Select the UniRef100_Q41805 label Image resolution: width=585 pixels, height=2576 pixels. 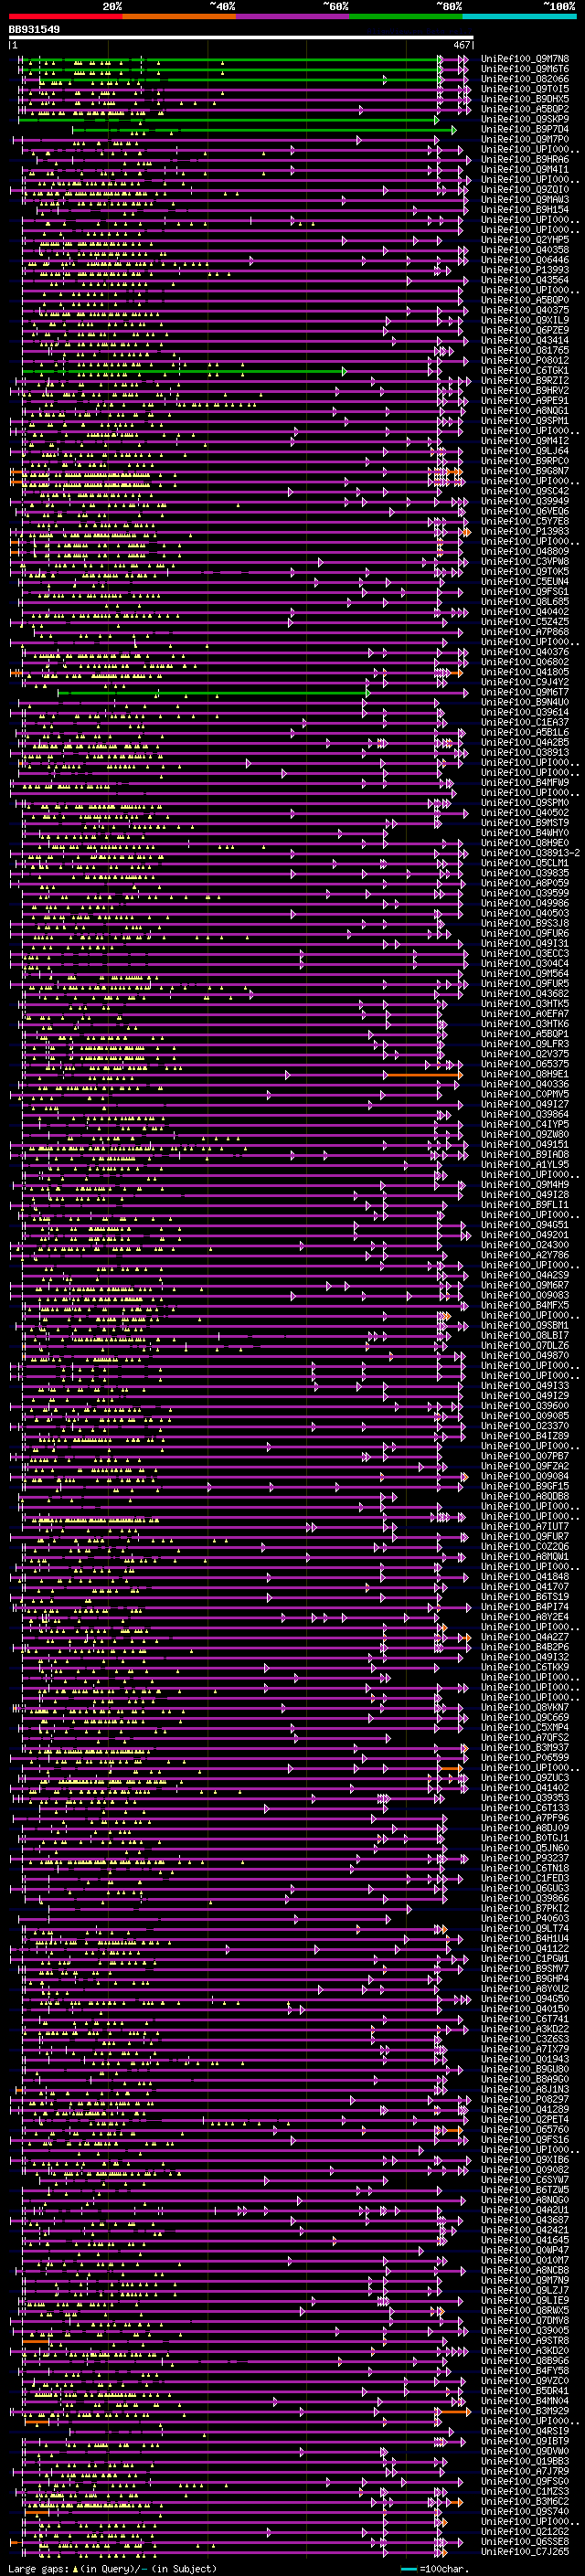pyautogui.click(x=525, y=672)
